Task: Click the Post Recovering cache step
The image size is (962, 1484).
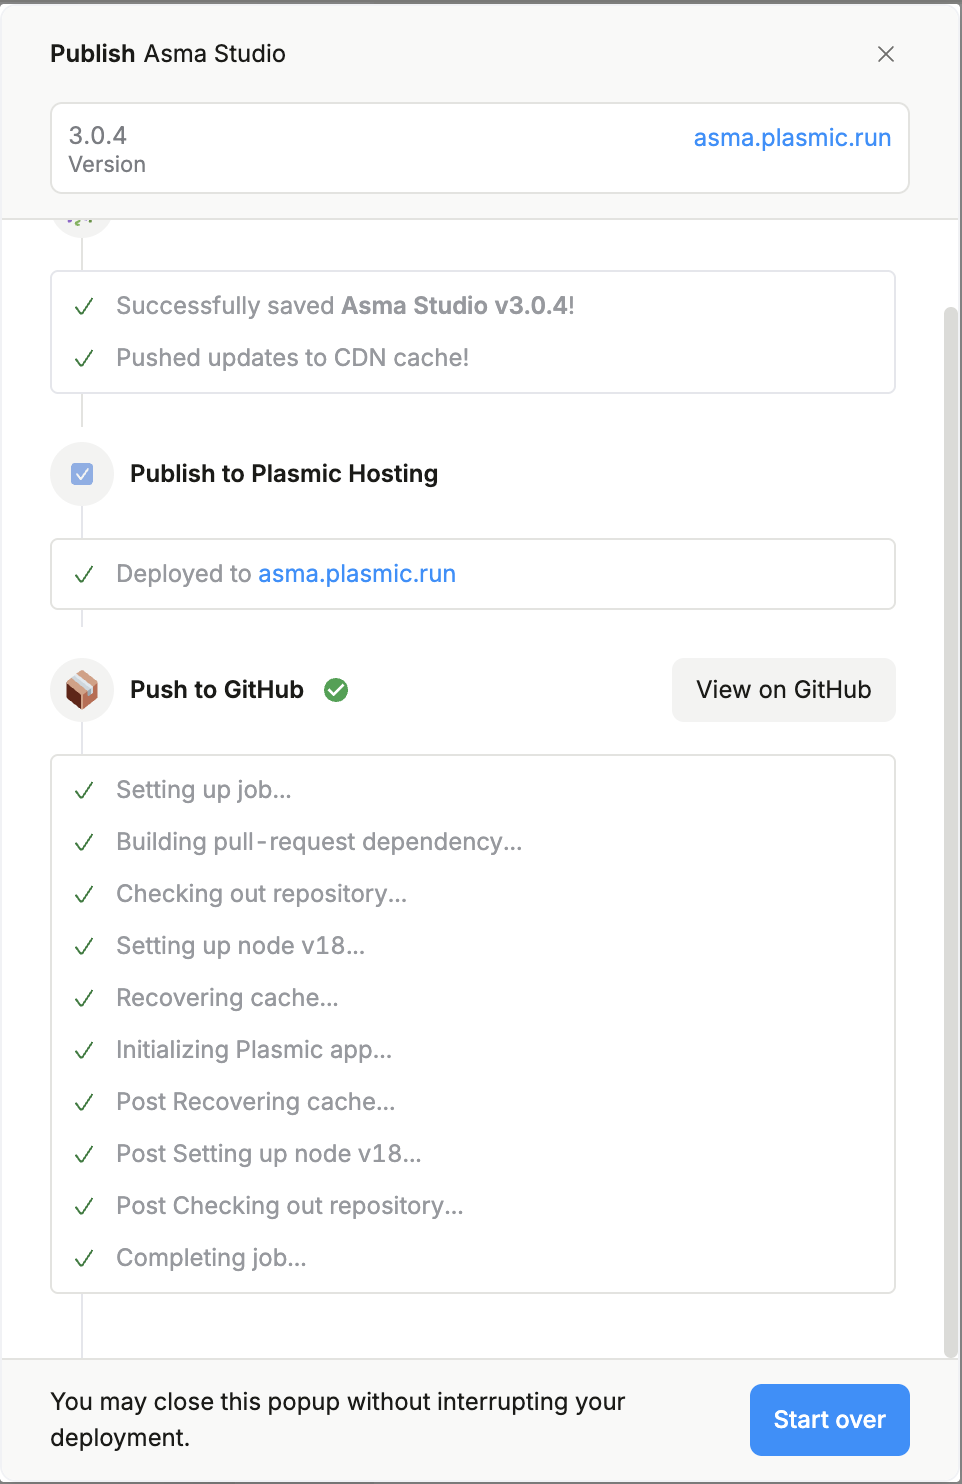Action: pos(256,1102)
